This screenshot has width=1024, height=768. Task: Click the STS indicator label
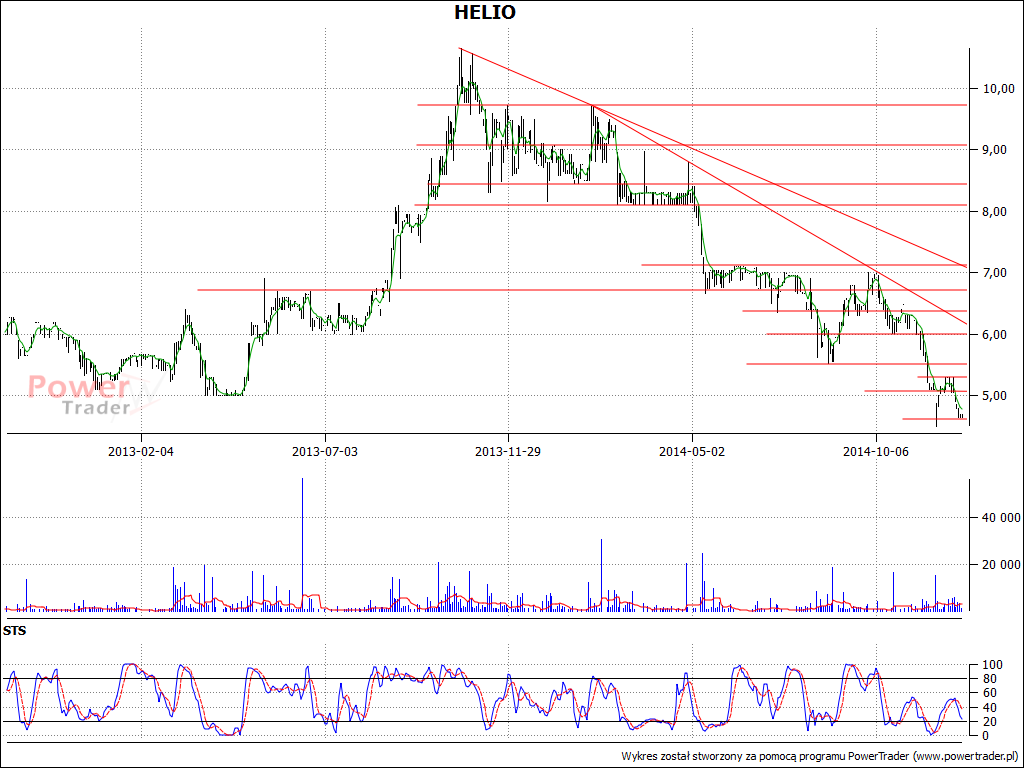coord(14,632)
